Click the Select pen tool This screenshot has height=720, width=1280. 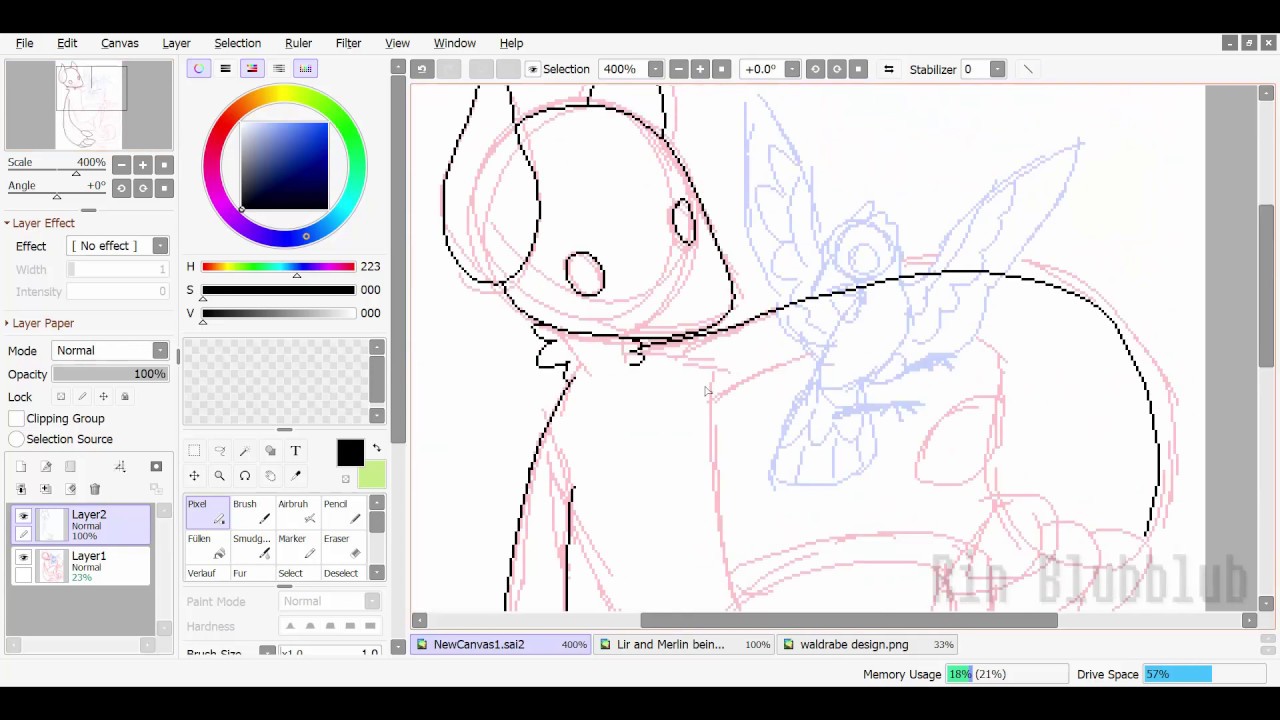[297, 573]
